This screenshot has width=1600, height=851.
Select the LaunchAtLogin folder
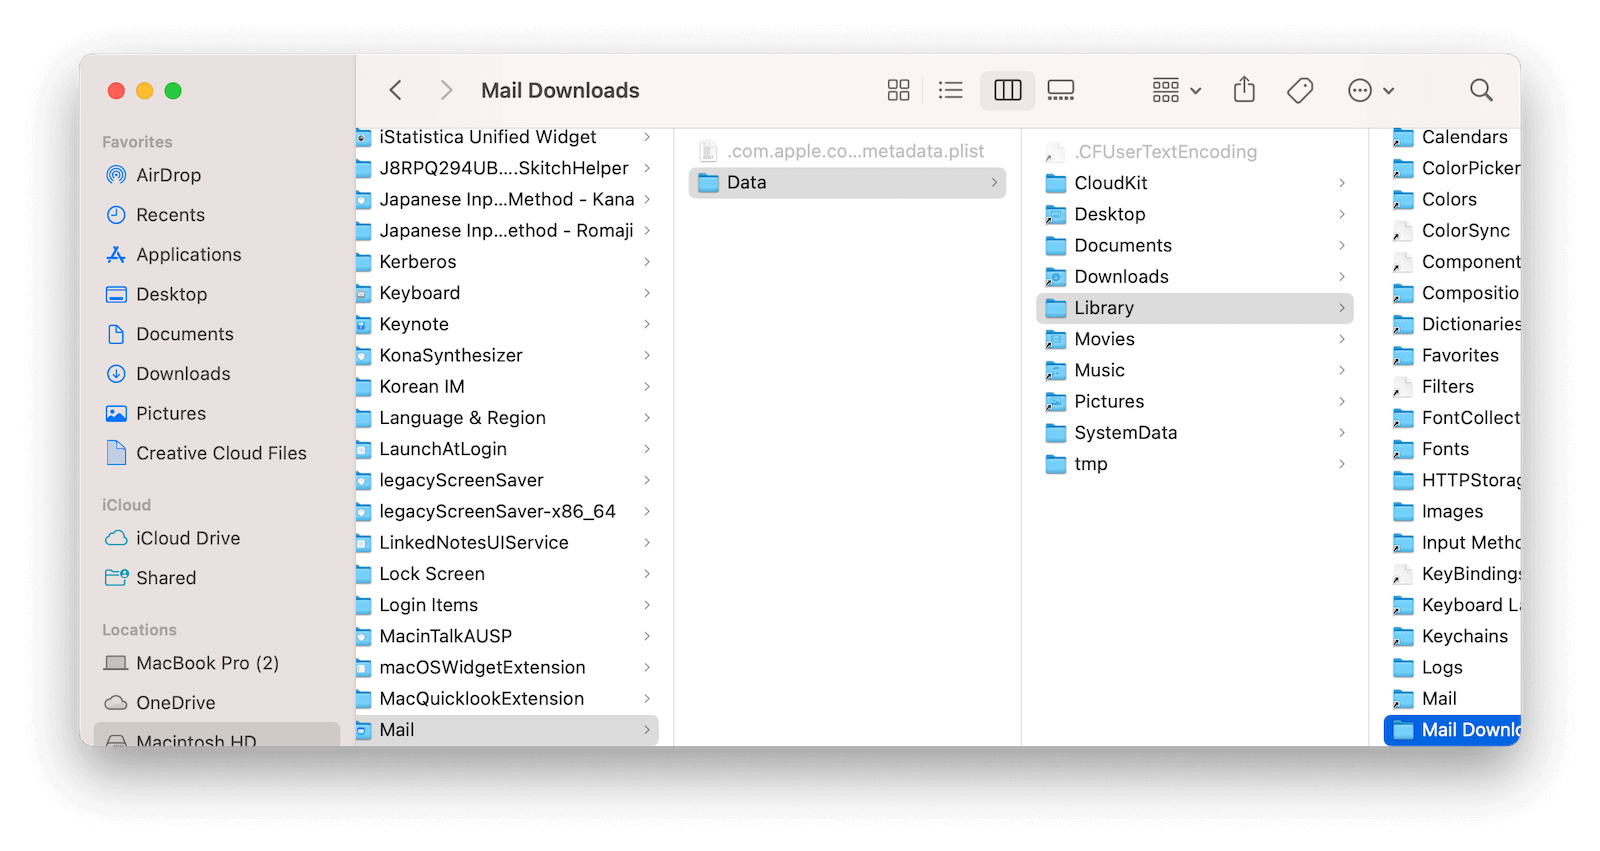[507, 449]
